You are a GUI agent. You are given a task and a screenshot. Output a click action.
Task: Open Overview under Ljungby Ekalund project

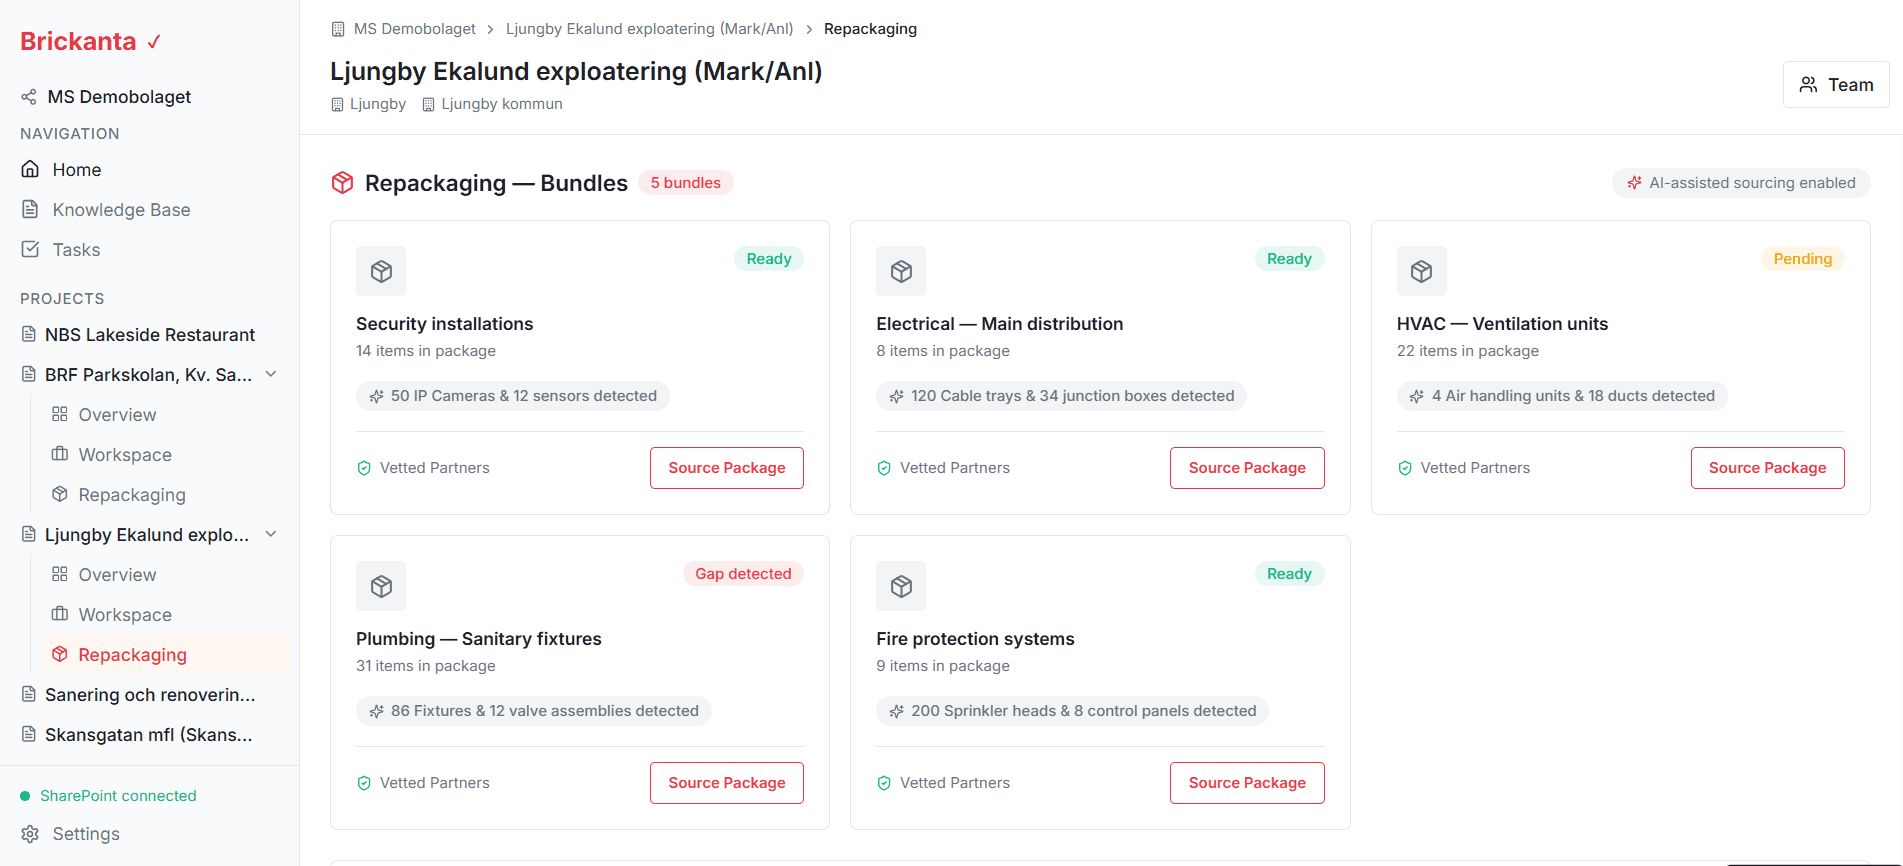pyautogui.click(x=117, y=575)
